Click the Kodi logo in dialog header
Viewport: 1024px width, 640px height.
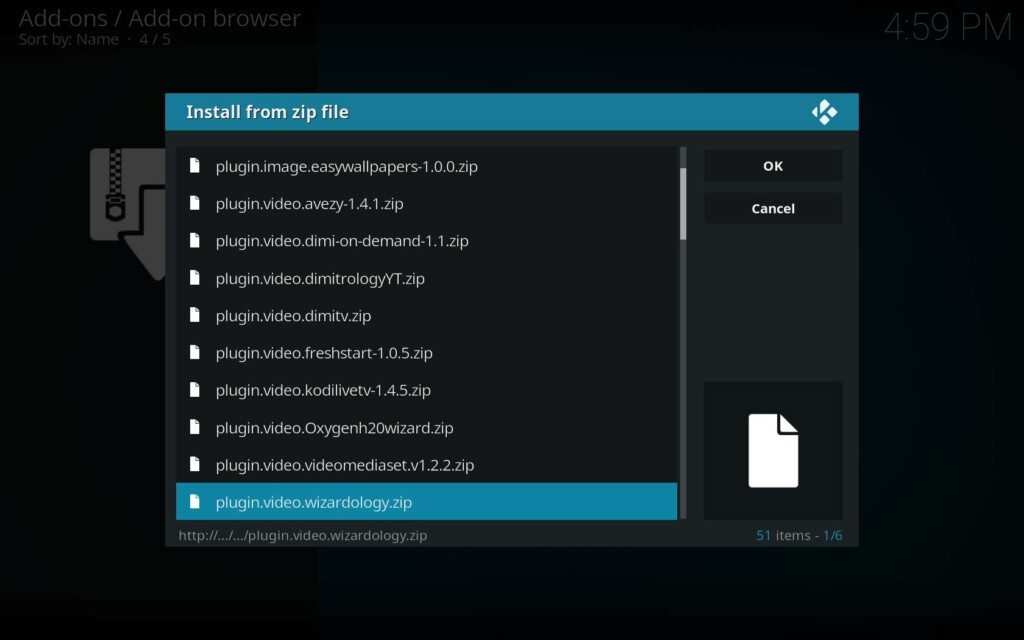pyautogui.click(x=824, y=112)
